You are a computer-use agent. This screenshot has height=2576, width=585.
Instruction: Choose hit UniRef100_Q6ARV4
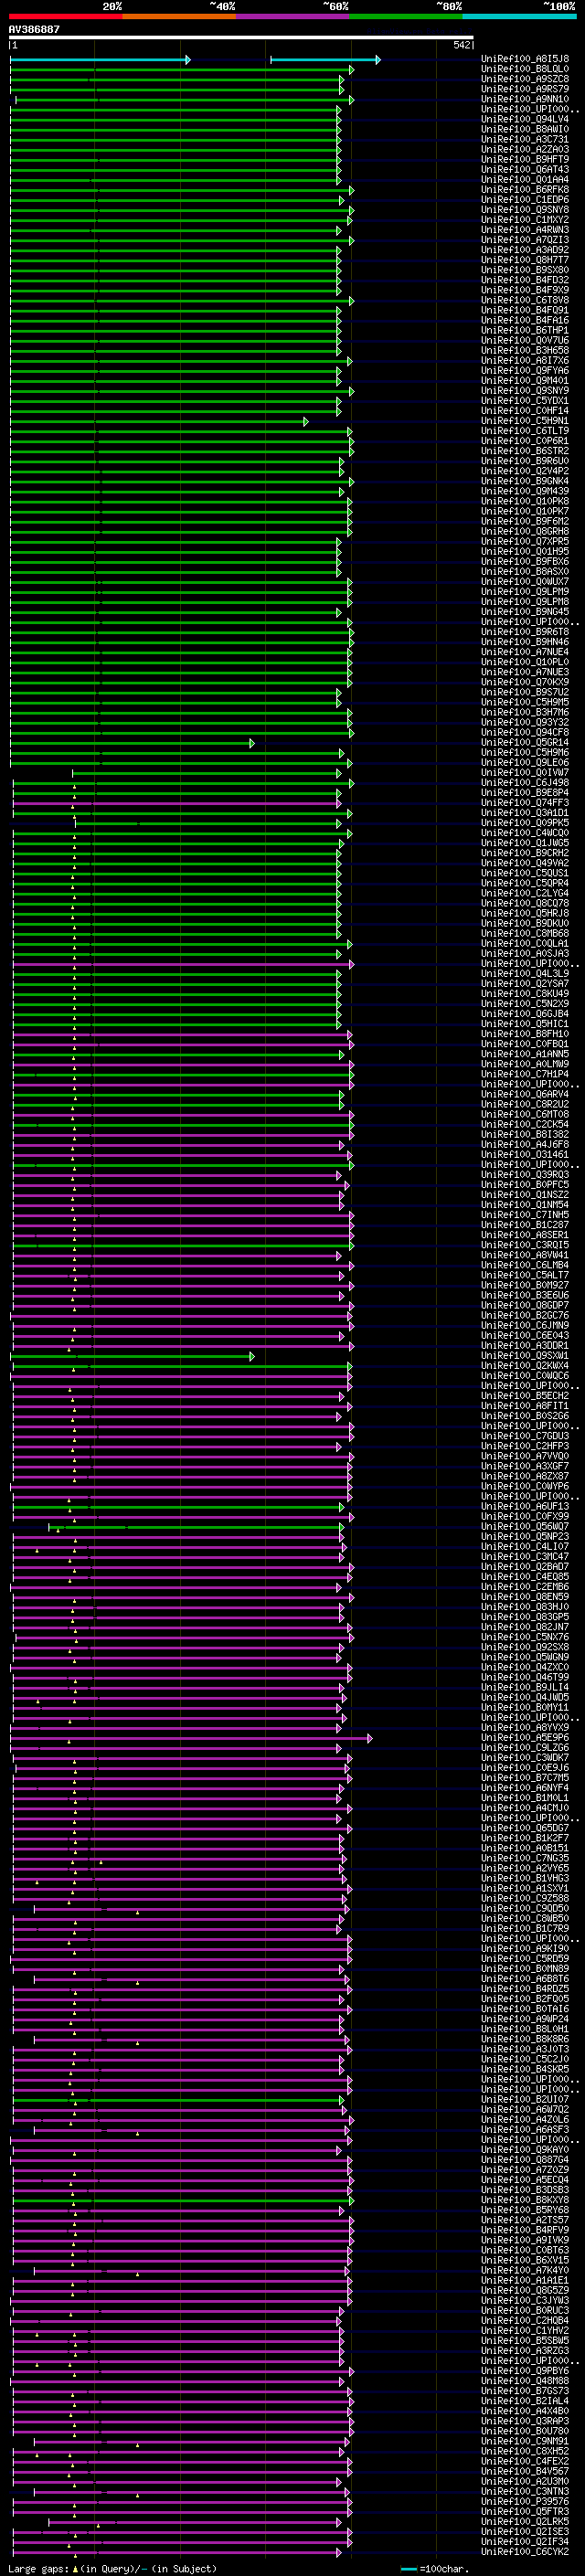coord(525,1094)
